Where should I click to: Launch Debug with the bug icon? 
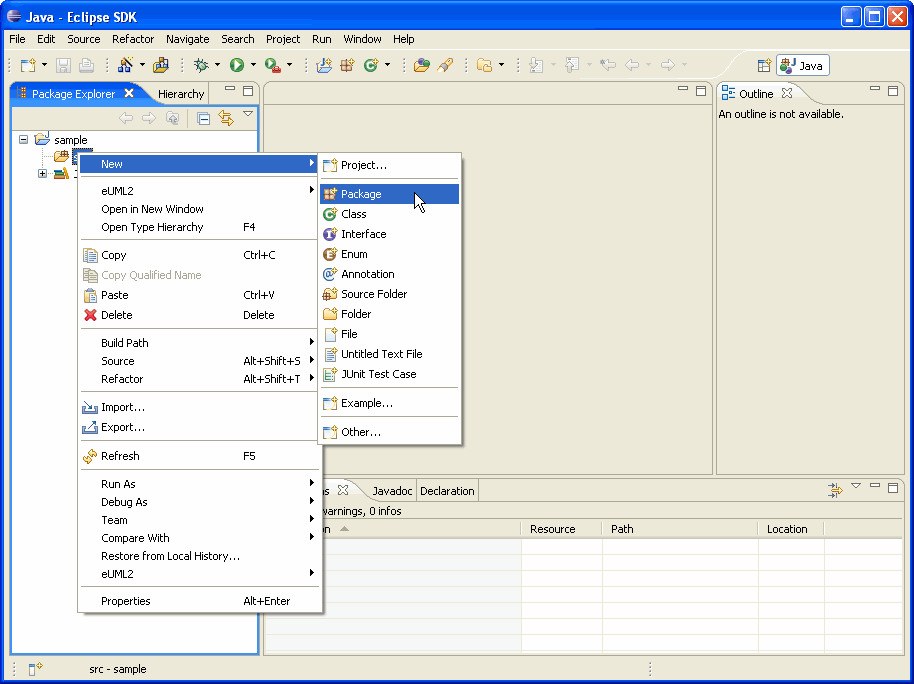click(201, 65)
